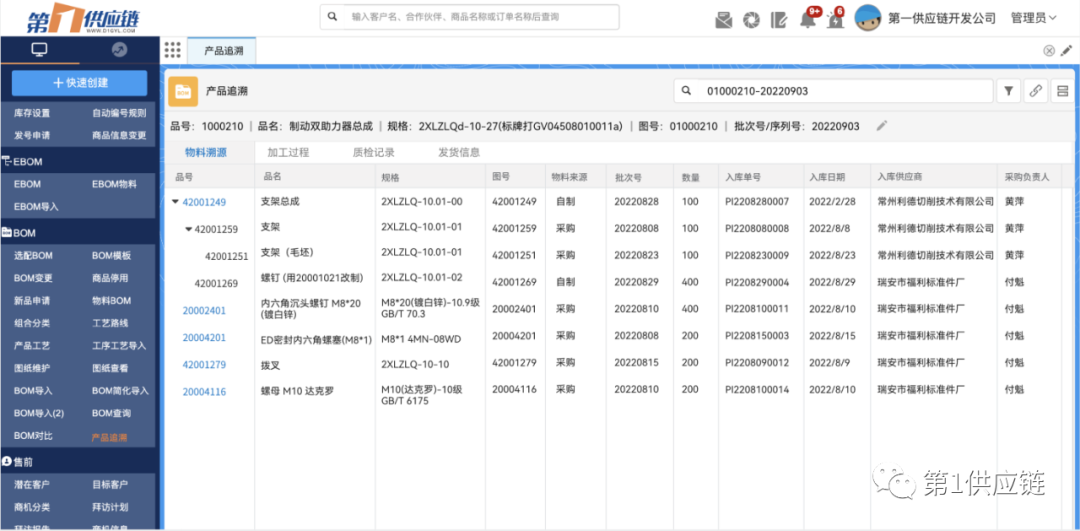This screenshot has width=1080, height=531.
Task: Click the search magnifier in top bar
Action: coord(332,17)
